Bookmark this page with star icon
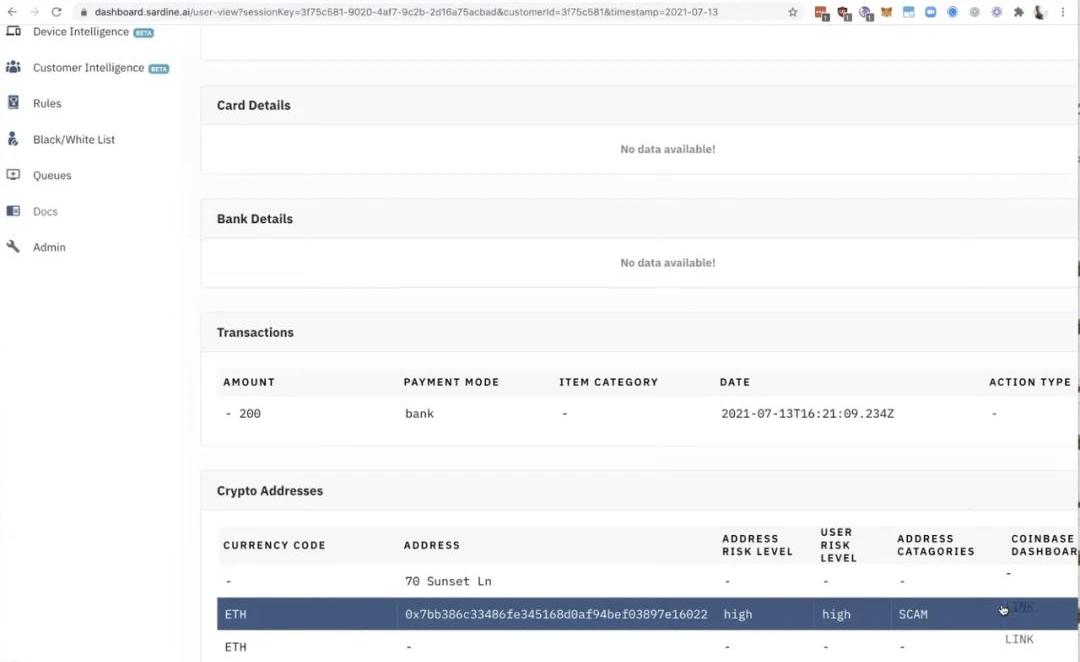 tap(793, 12)
